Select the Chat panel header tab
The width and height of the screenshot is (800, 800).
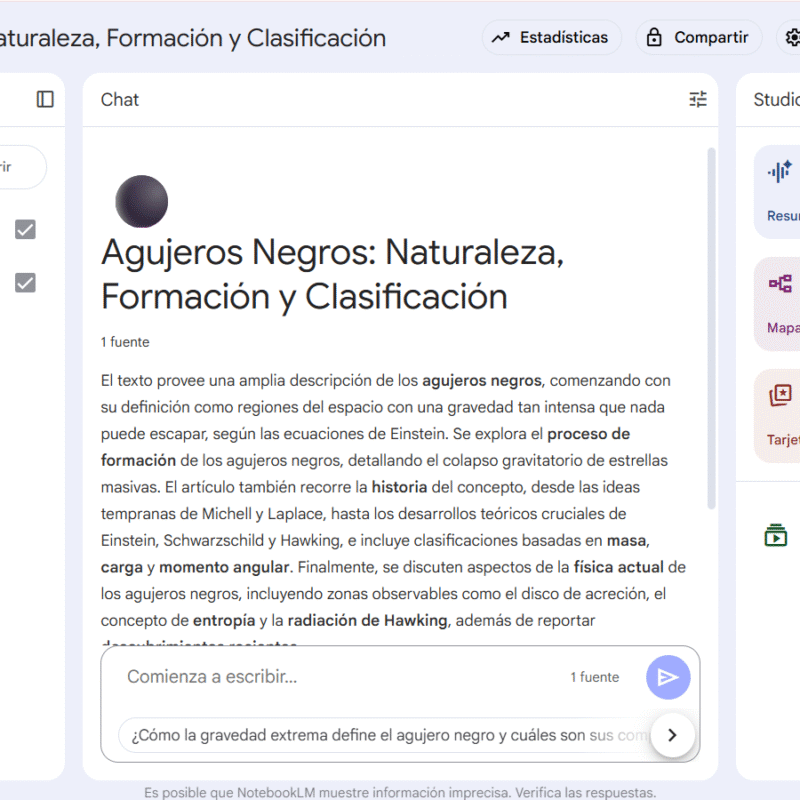[x=120, y=99]
